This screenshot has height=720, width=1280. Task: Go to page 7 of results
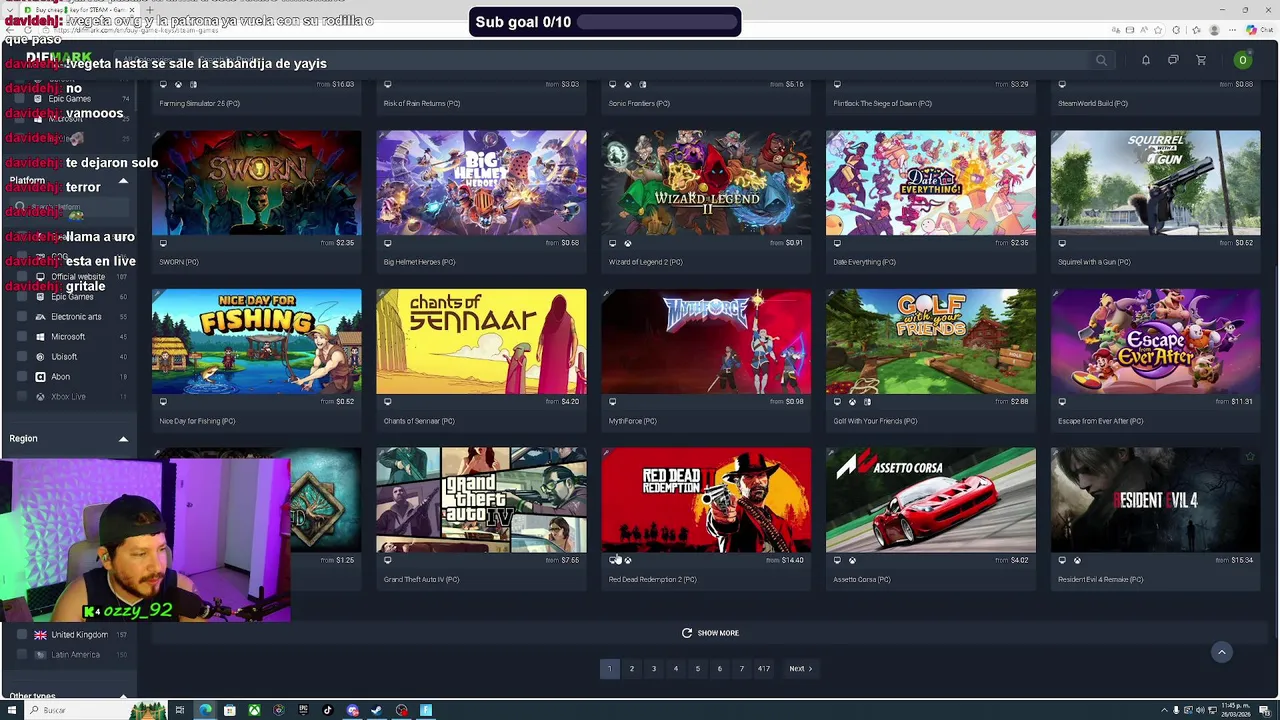(742, 669)
